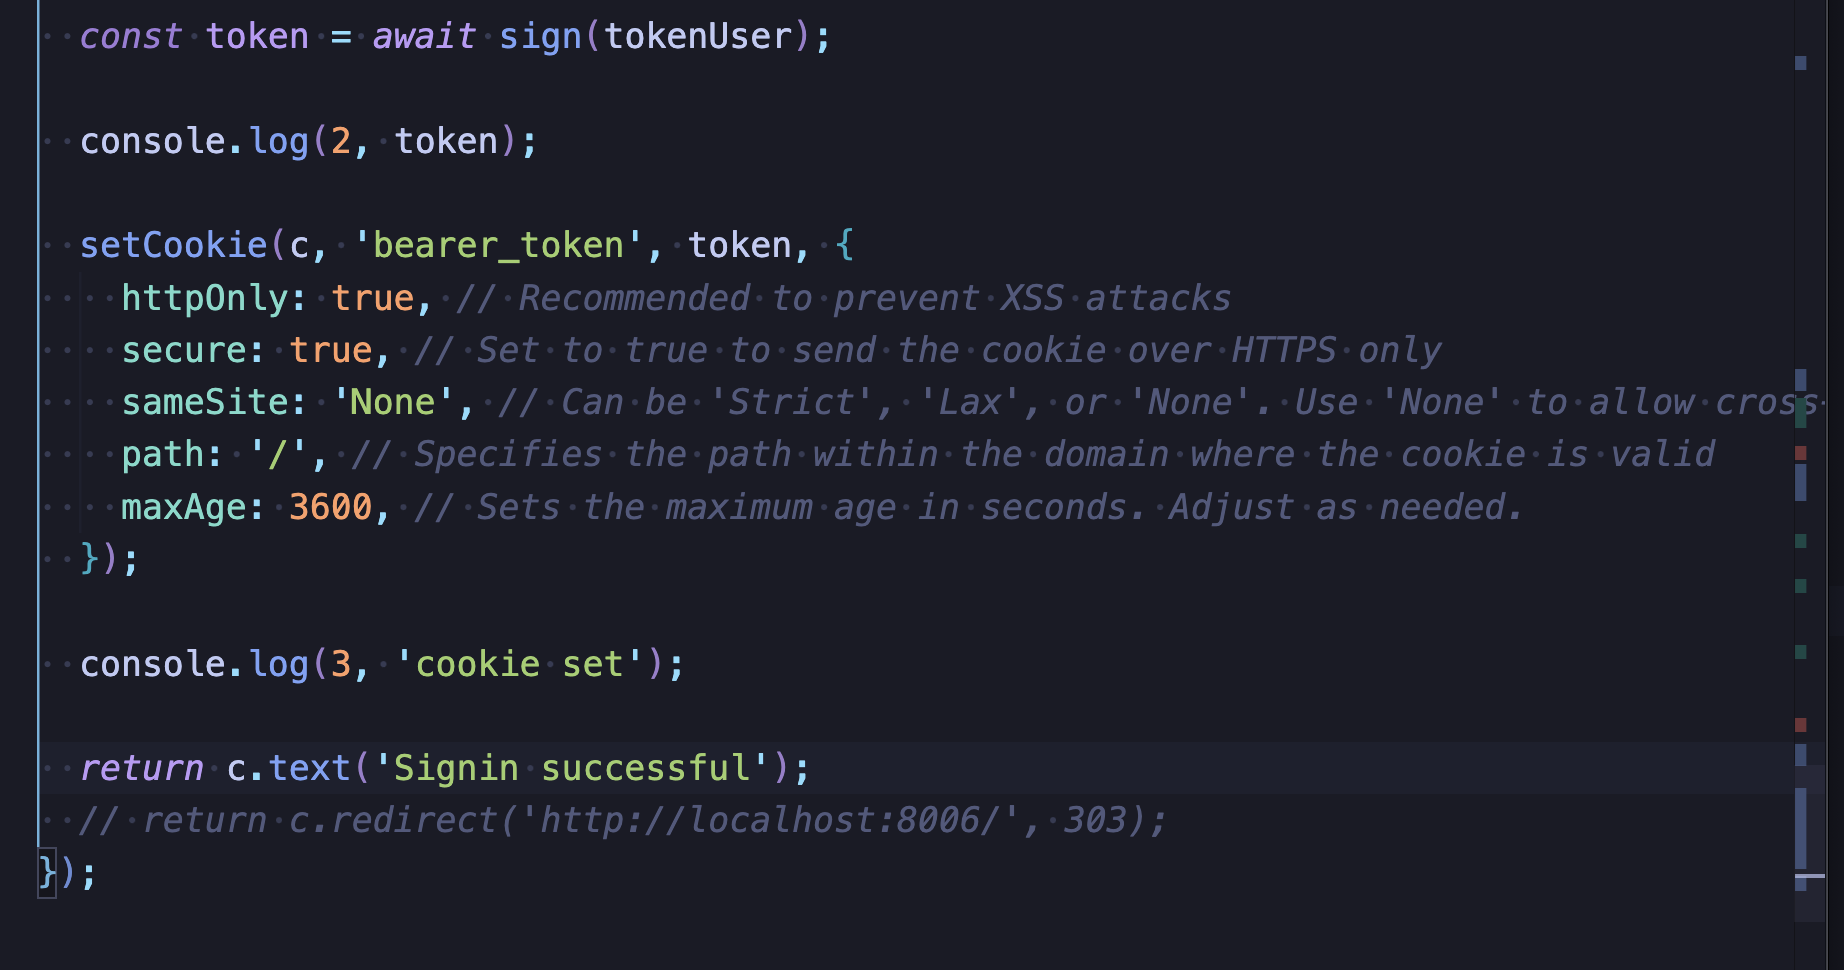The height and width of the screenshot is (970, 1844).
Task: Click the await keyword
Action: pyautogui.click(x=424, y=37)
